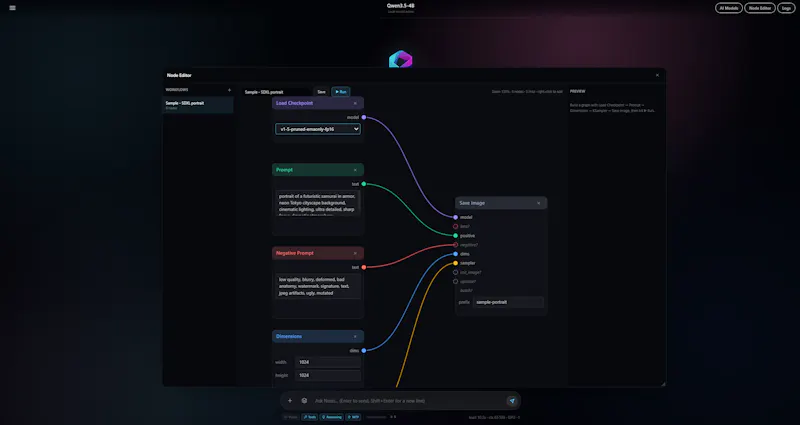Image resolution: width=800 pixels, height=425 pixels.
Task: Click the PREVIEW panel heading
Action: click(578, 91)
